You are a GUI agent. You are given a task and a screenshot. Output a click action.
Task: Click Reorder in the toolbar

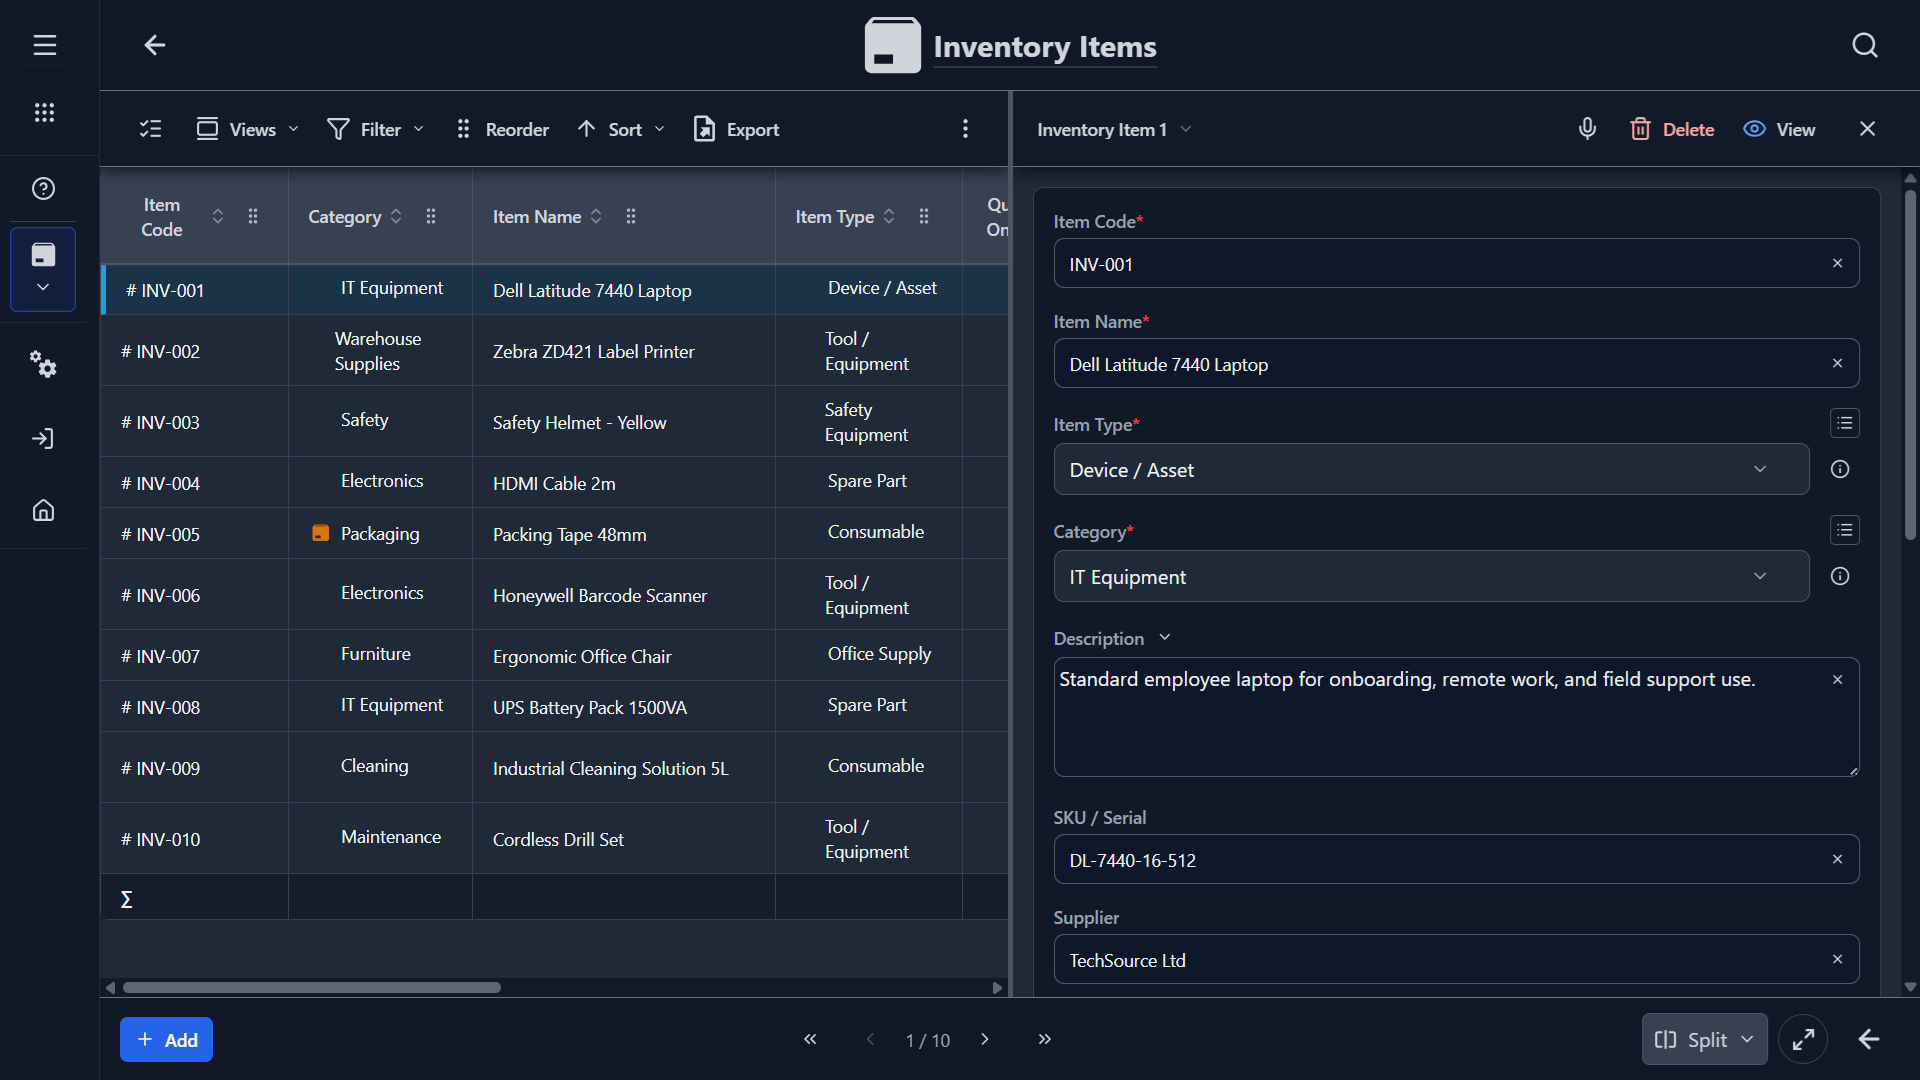(x=503, y=129)
